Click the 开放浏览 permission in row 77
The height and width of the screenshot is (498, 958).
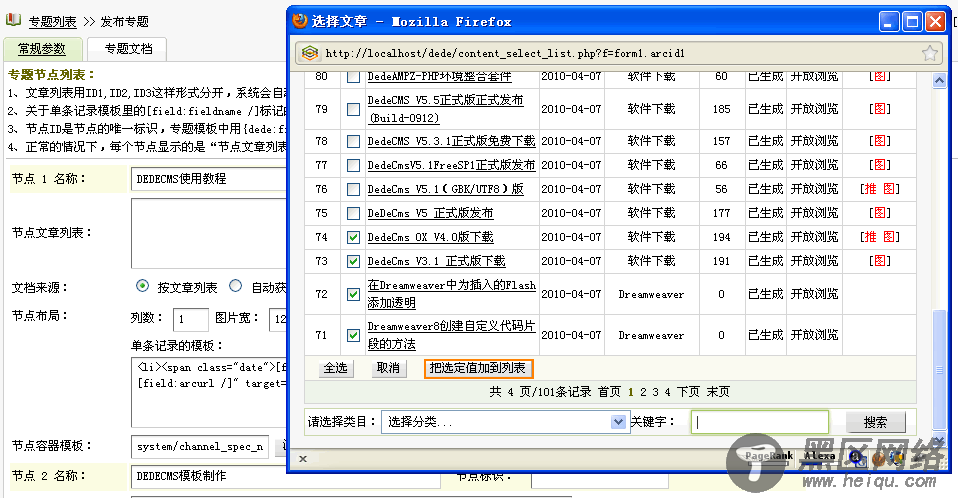point(814,165)
